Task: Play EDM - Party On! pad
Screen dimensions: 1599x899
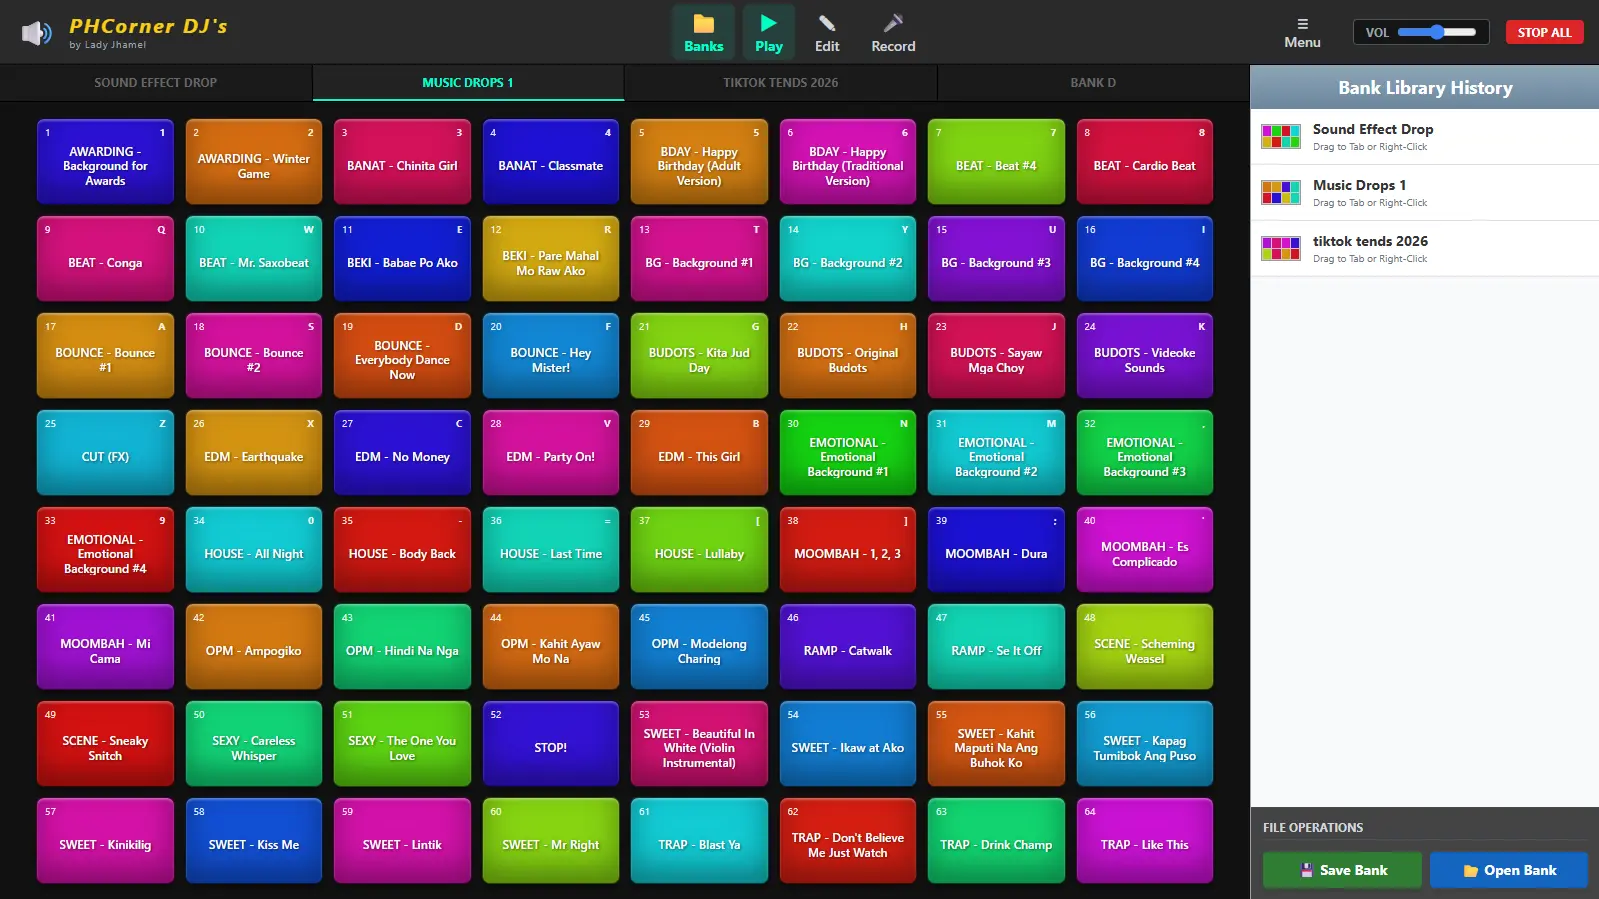Action: coord(551,452)
